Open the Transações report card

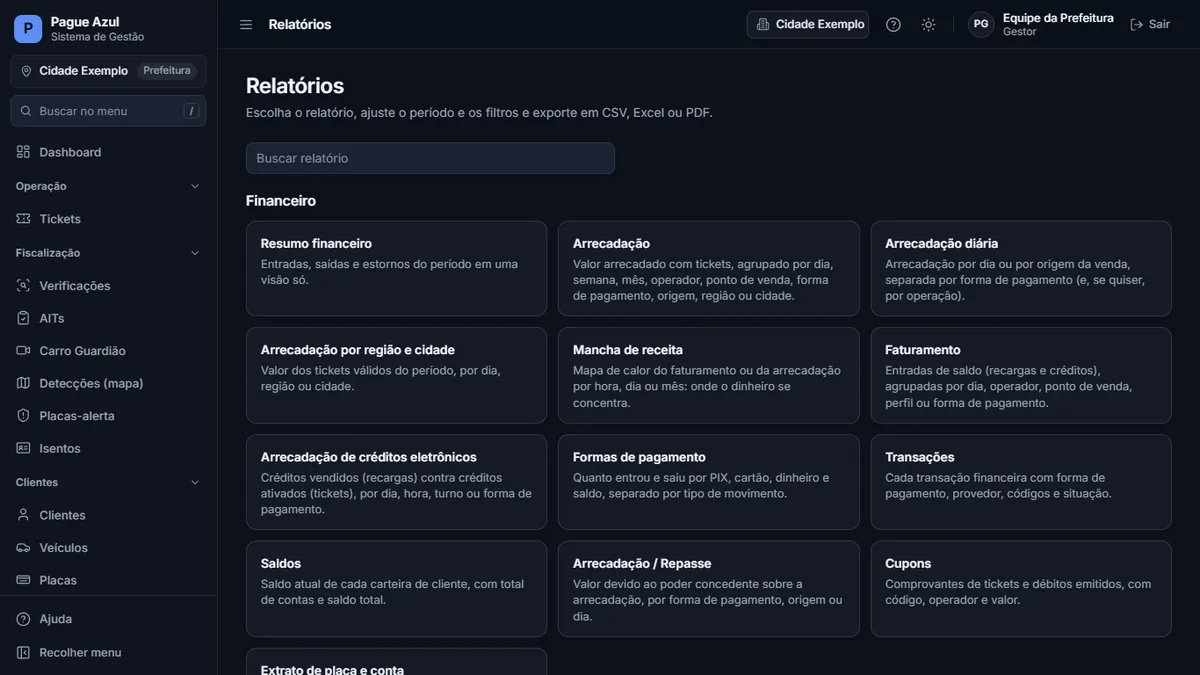pyautogui.click(x=1021, y=482)
